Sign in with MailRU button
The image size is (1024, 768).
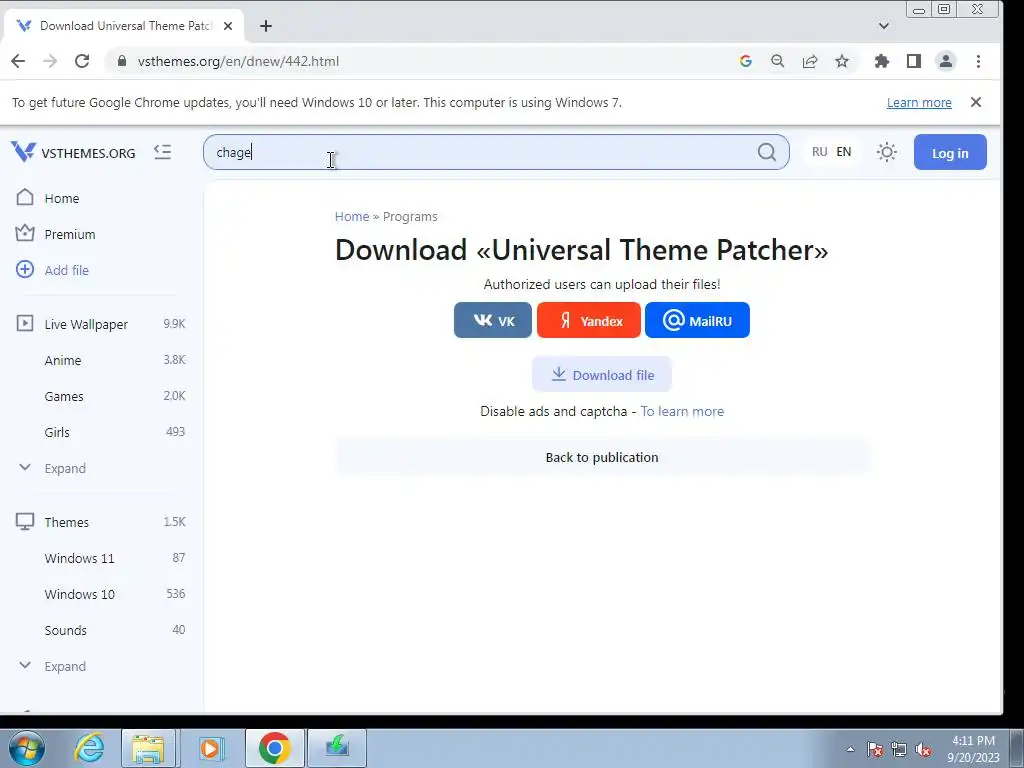(x=697, y=320)
